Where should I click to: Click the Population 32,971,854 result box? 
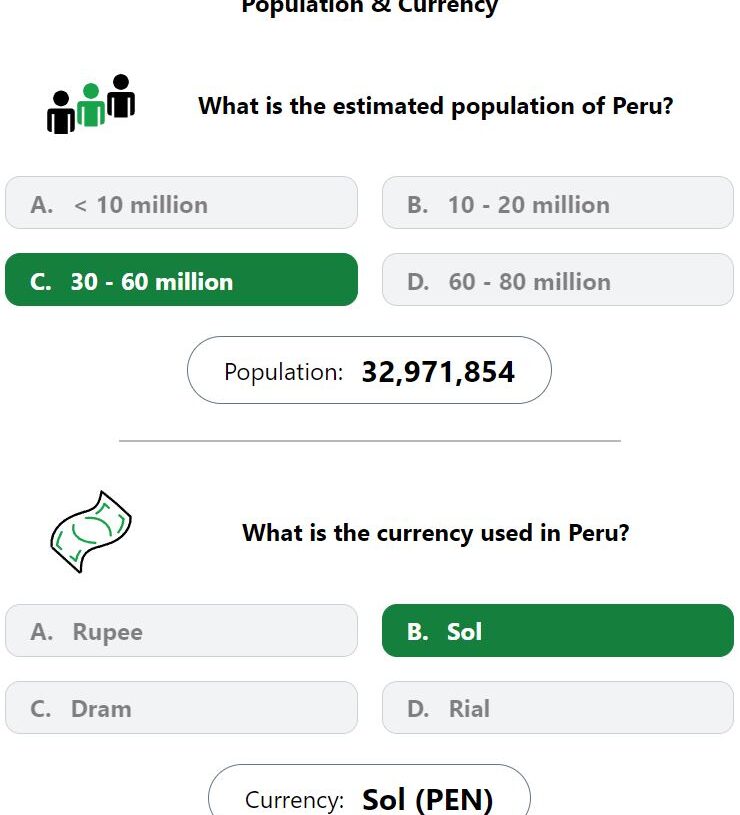[x=369, y=370]
